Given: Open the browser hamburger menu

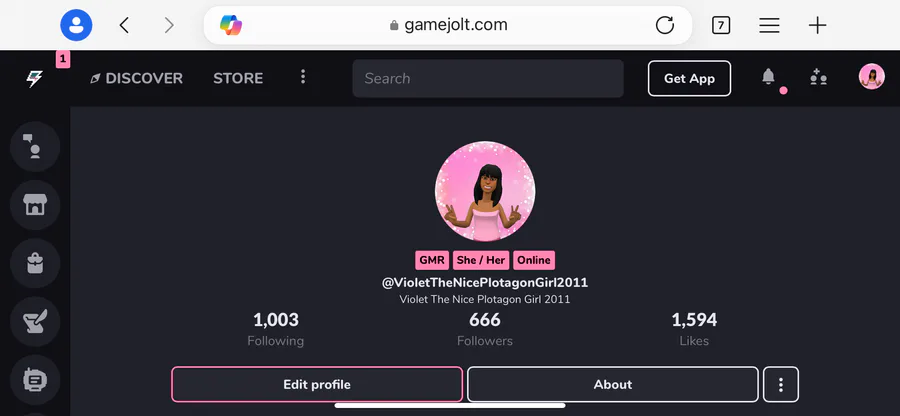Looking at the screenshot, I should coord(769,25).
